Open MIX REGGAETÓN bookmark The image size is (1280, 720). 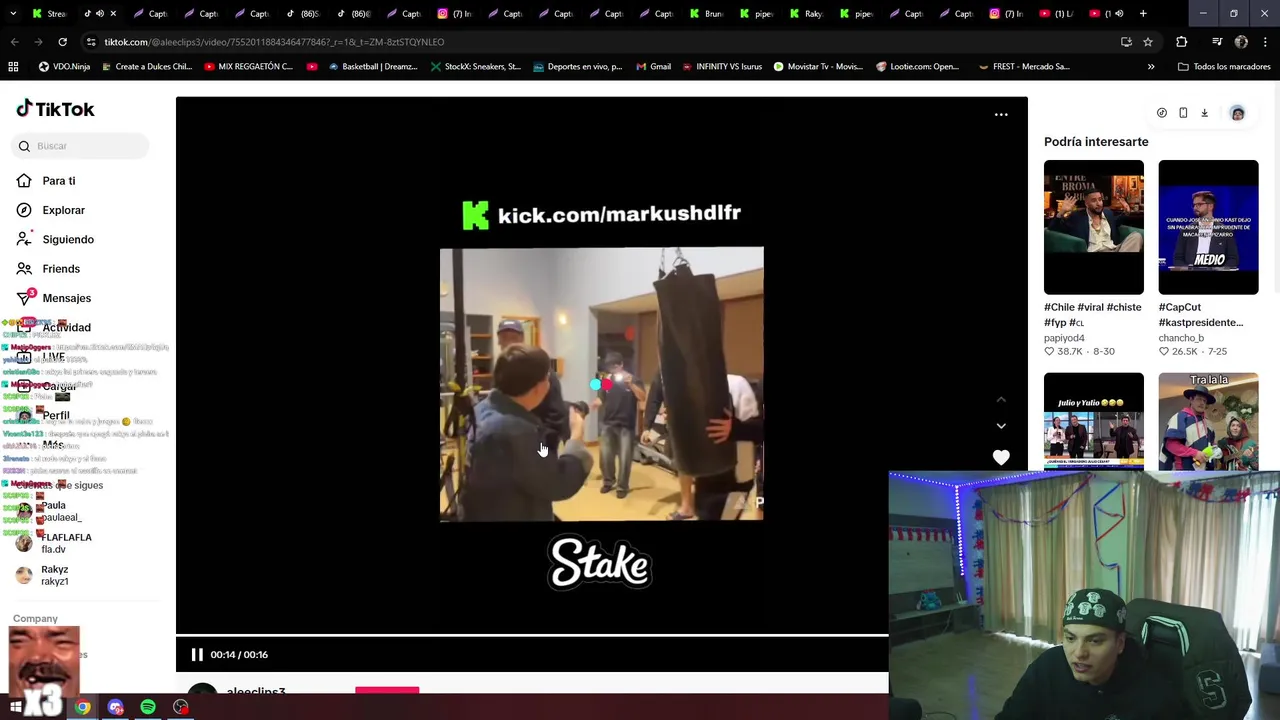pos(248,67)
